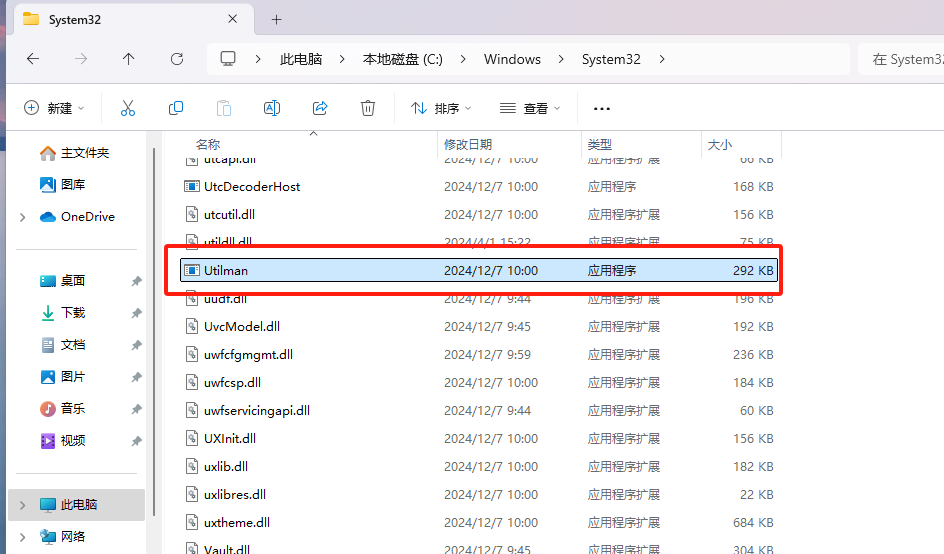944x554 pixels.
Task: Expand chevron after System32 in breadcrumb
Action: click(x=662, y=59)
